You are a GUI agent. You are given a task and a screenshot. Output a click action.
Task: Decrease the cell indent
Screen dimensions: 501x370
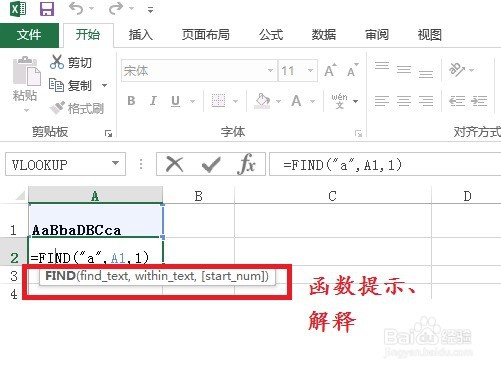457,101
